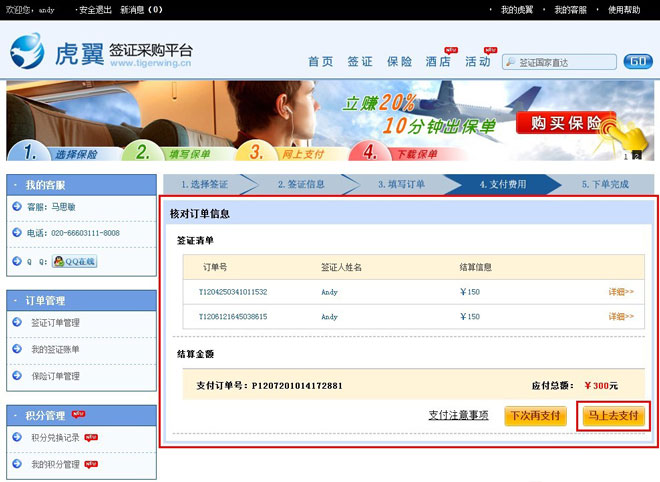Open the 酒店 navigation item
This screenshot has height=482, width=660.
tap(438, 62)
